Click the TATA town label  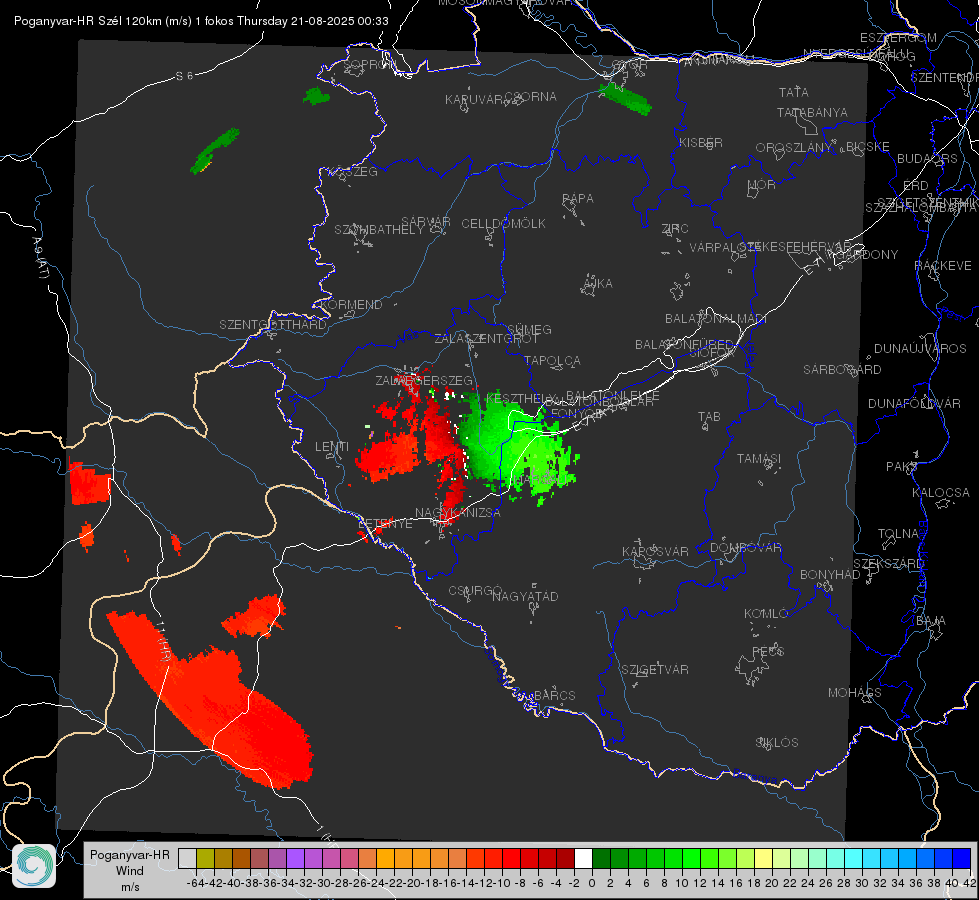tap(794, 92)
